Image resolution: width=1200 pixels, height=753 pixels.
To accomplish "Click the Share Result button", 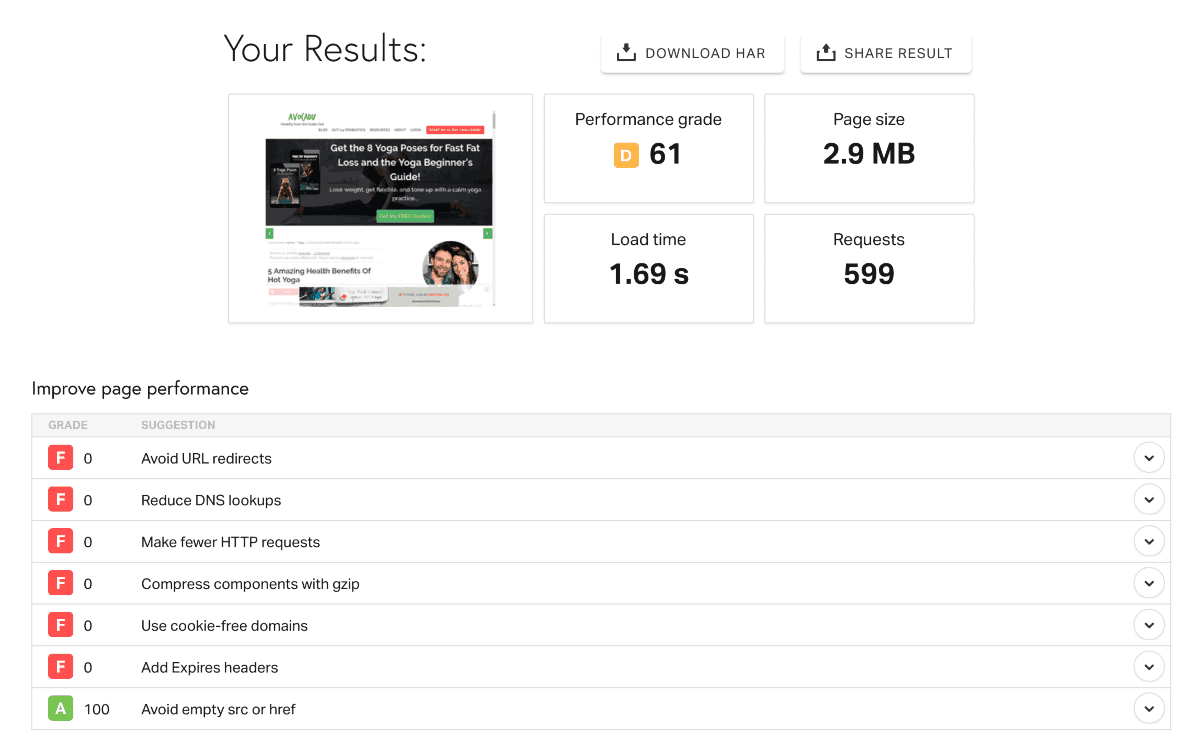I will coord(885,53).
